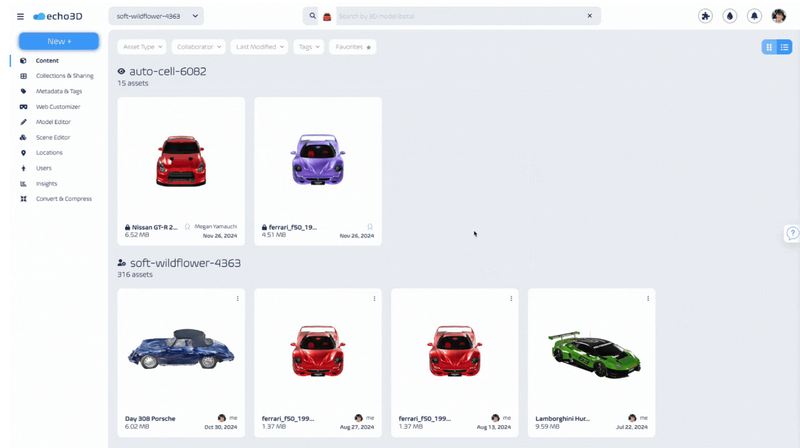
Task: Open the soft-wildflower-4363 project dropdown
Action: 155,16
